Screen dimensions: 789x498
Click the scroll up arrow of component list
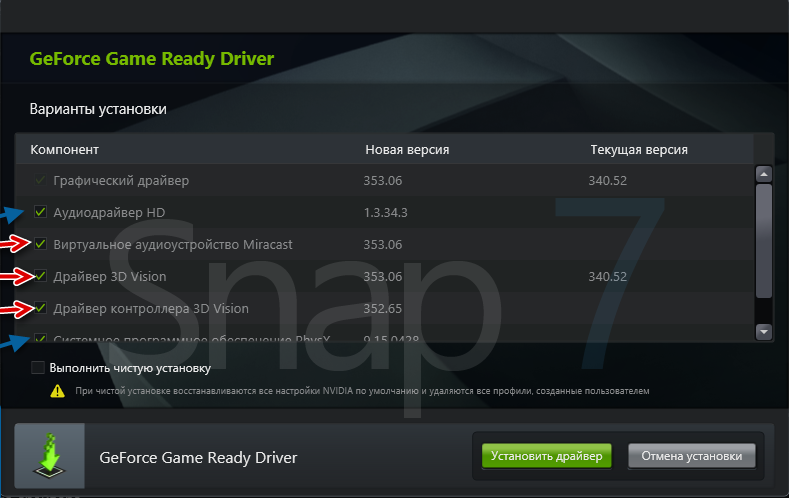pyautogui.click(x=764, y=174)
